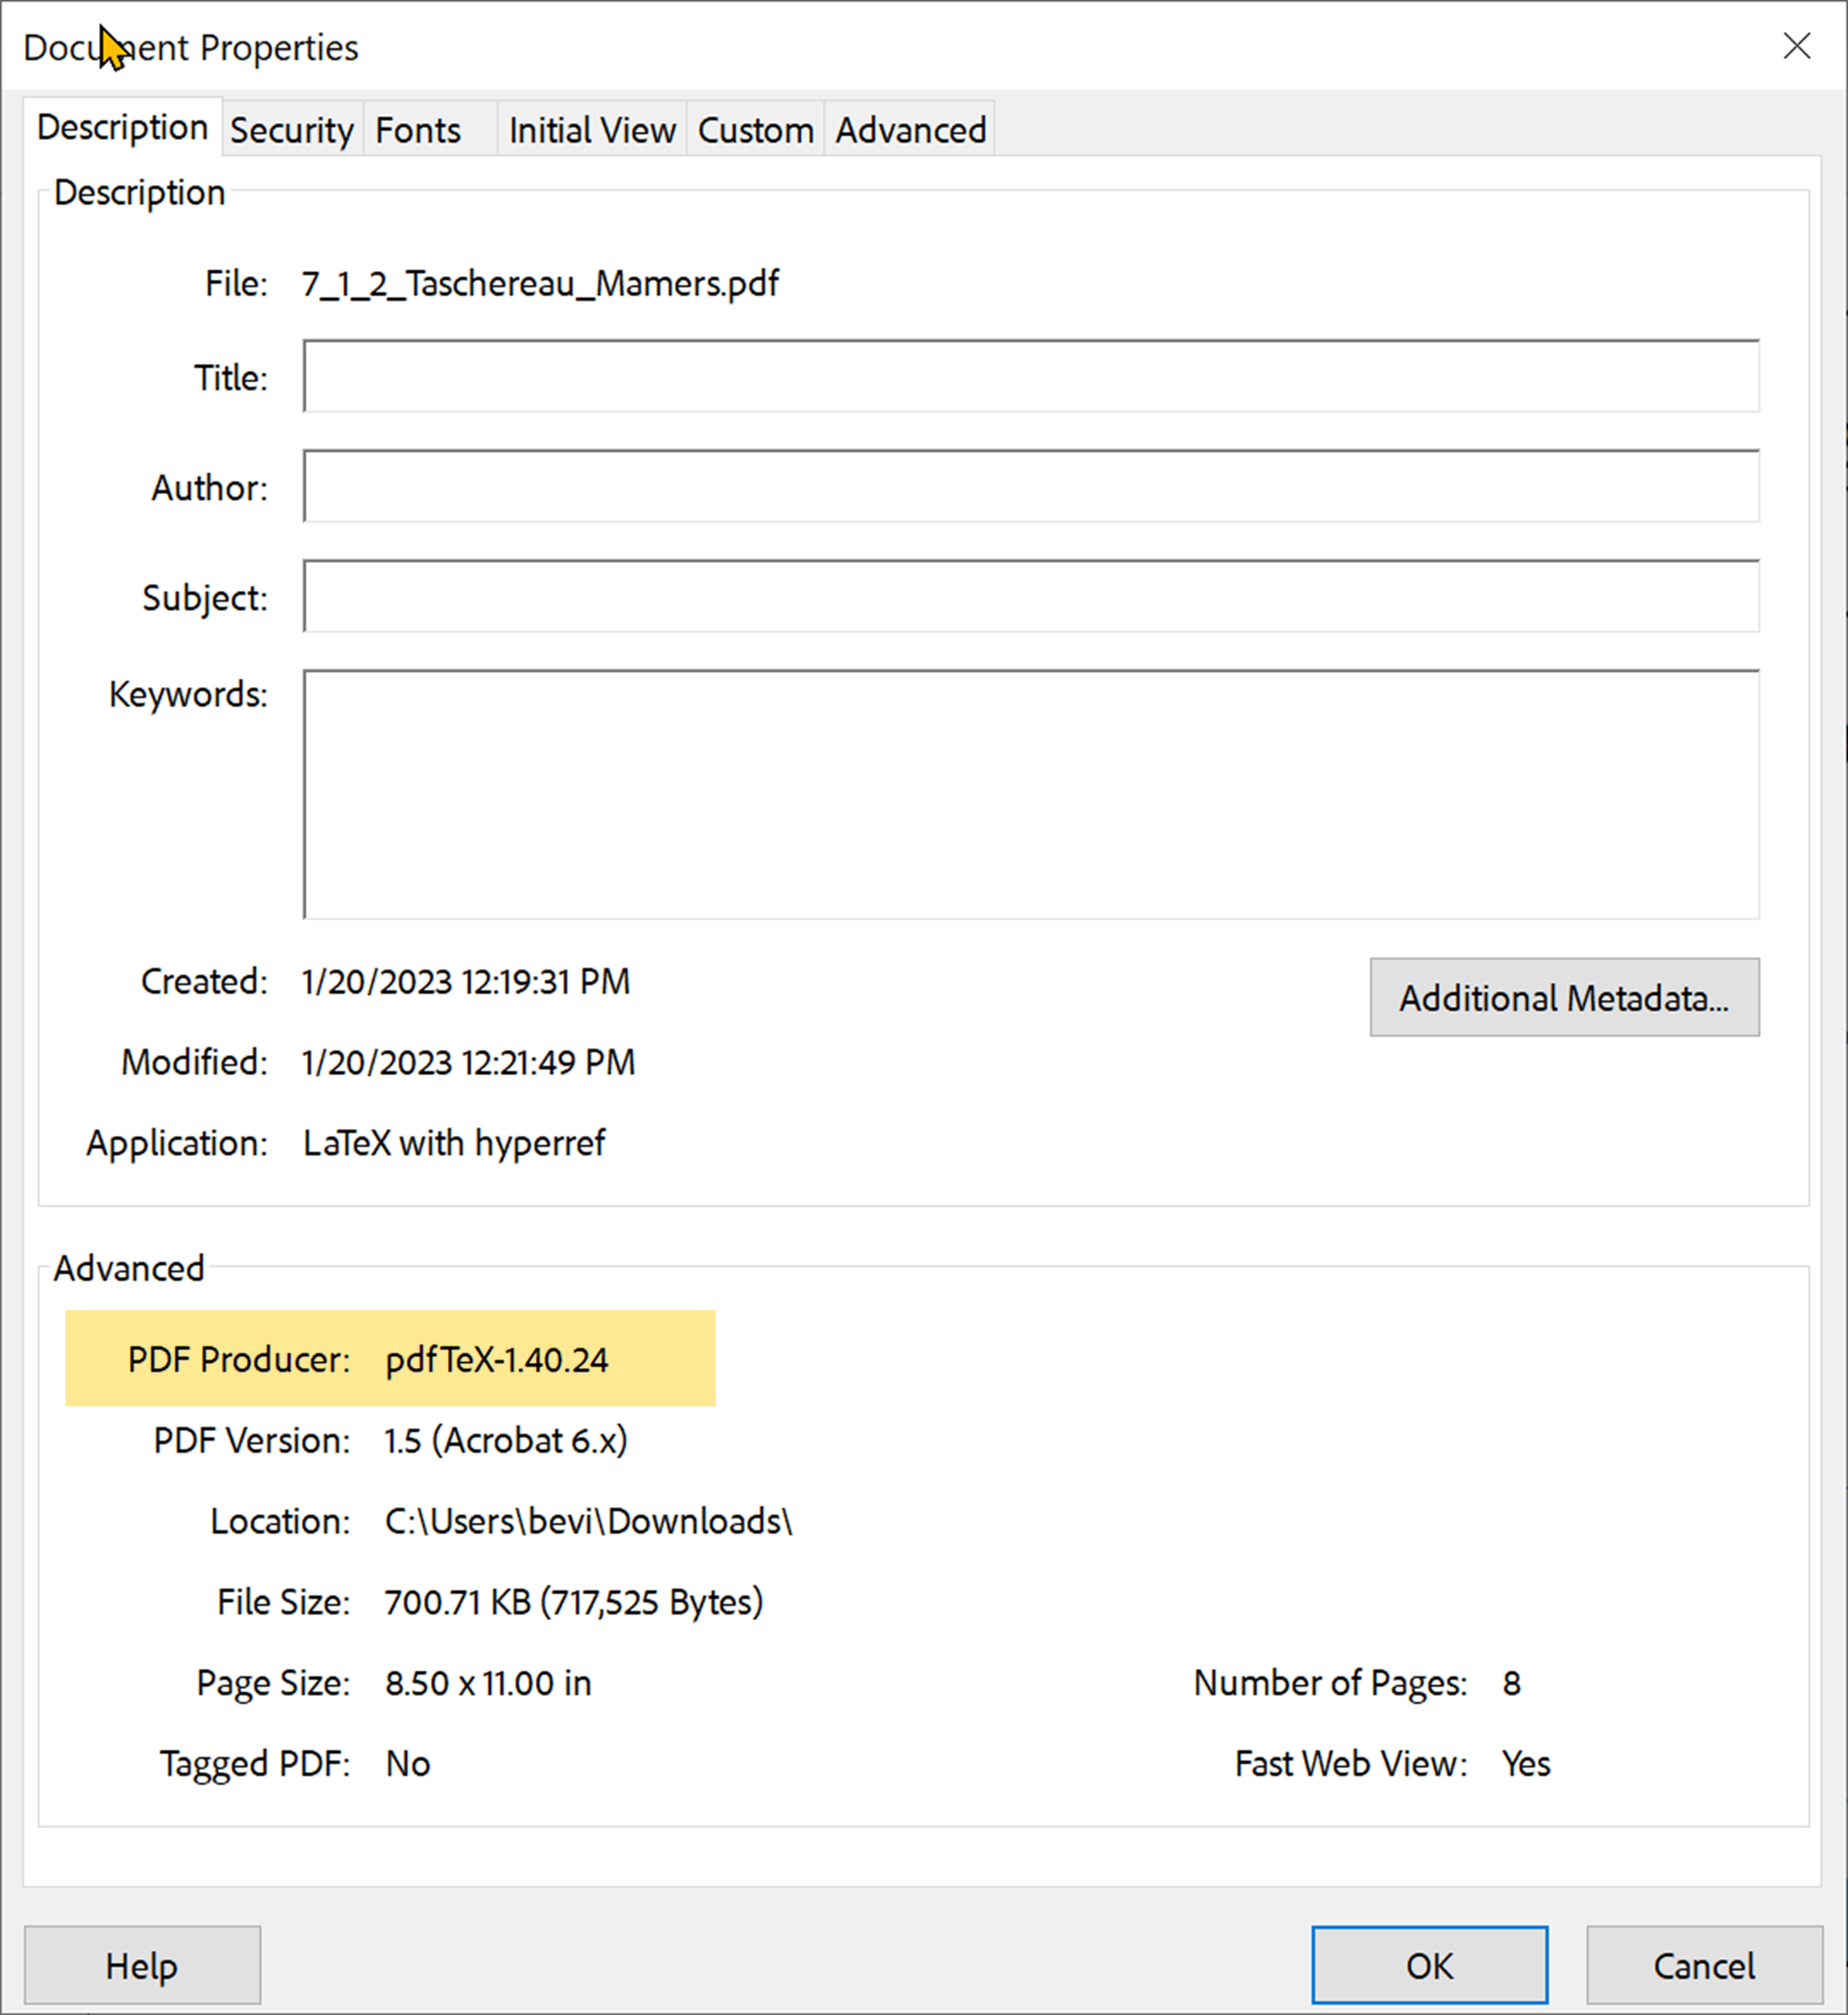Open the Help dialog
The height and width of the screenshot is (2015, 1848).
point(142,1964)
